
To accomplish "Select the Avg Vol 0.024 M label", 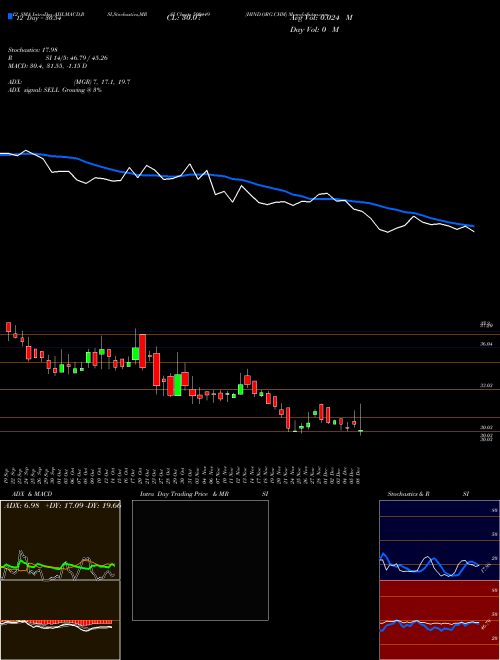I will (322, 18).
